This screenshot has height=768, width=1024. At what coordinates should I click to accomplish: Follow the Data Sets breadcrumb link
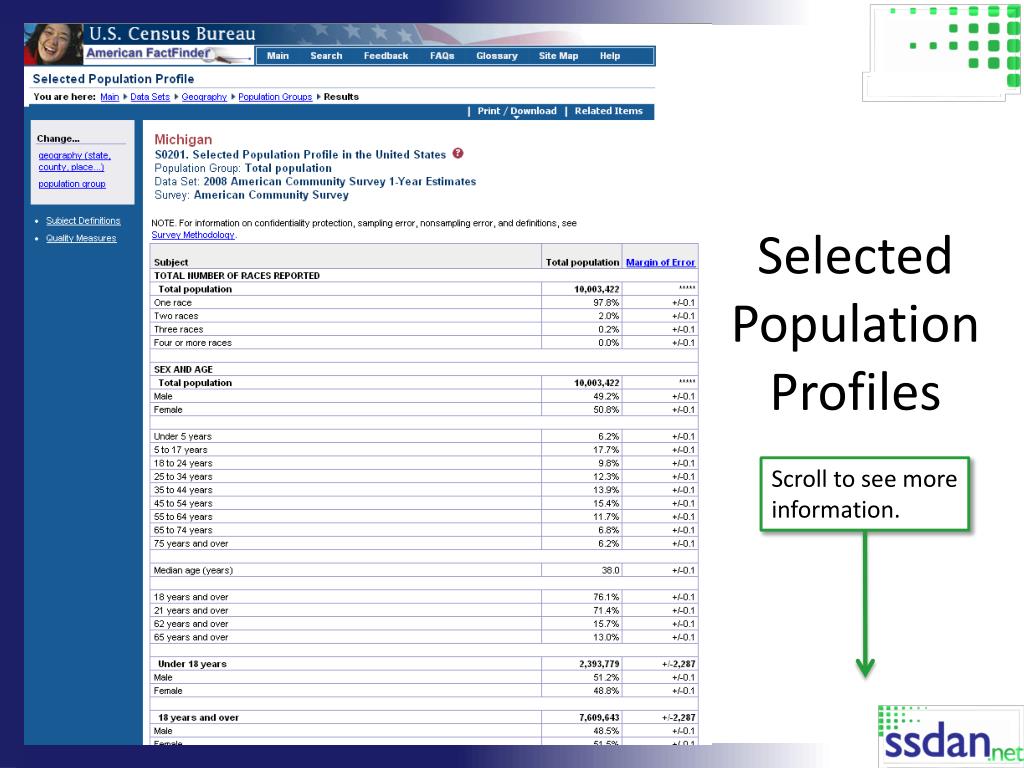pyautogui.click(x=150, y=97)
